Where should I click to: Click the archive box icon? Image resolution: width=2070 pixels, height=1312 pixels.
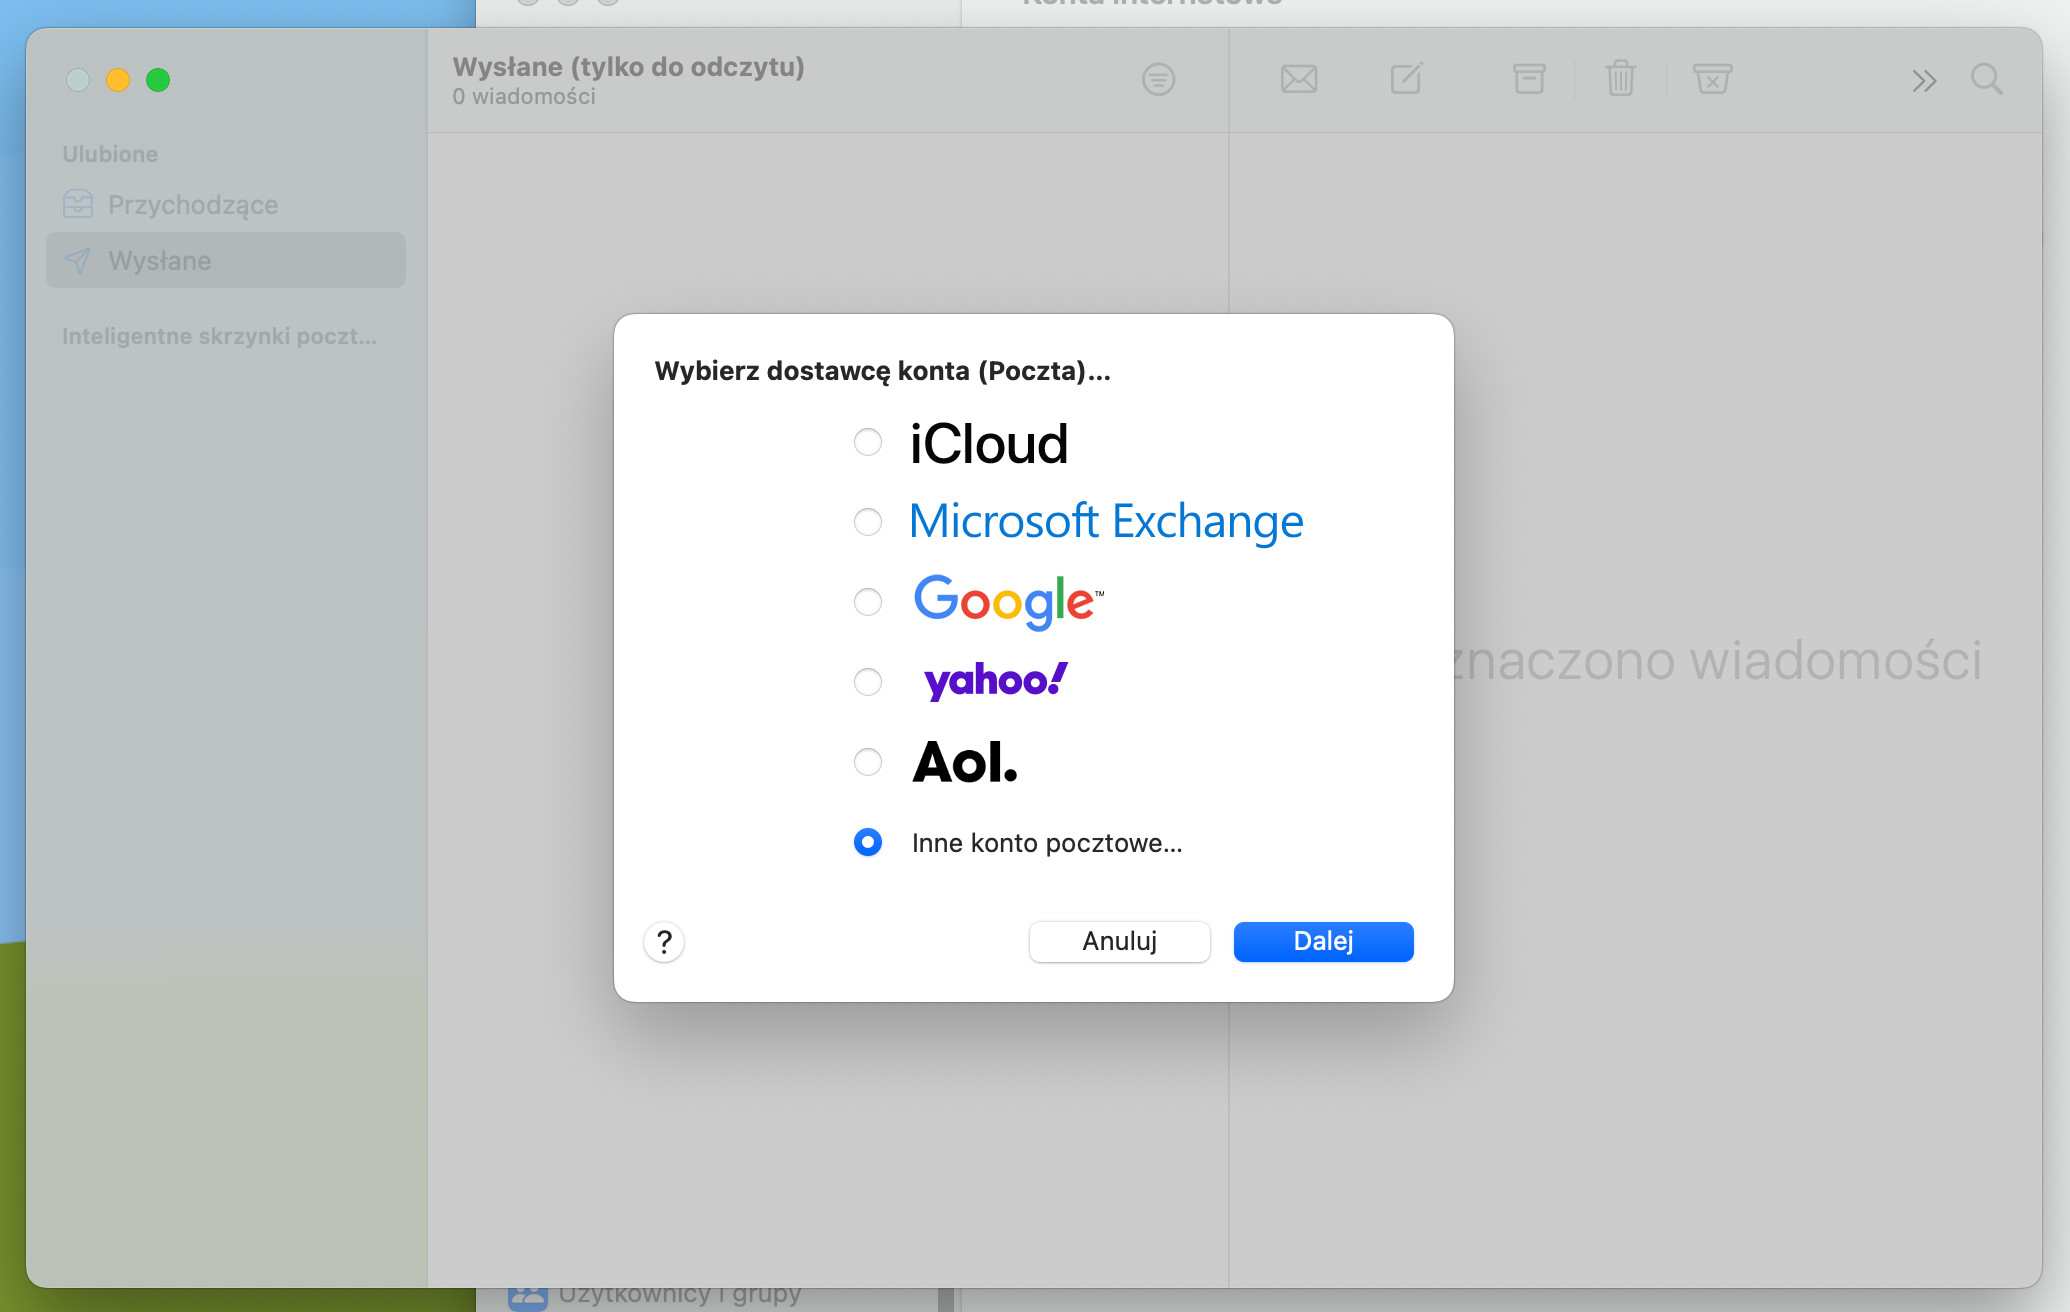tap(1529, 79)
